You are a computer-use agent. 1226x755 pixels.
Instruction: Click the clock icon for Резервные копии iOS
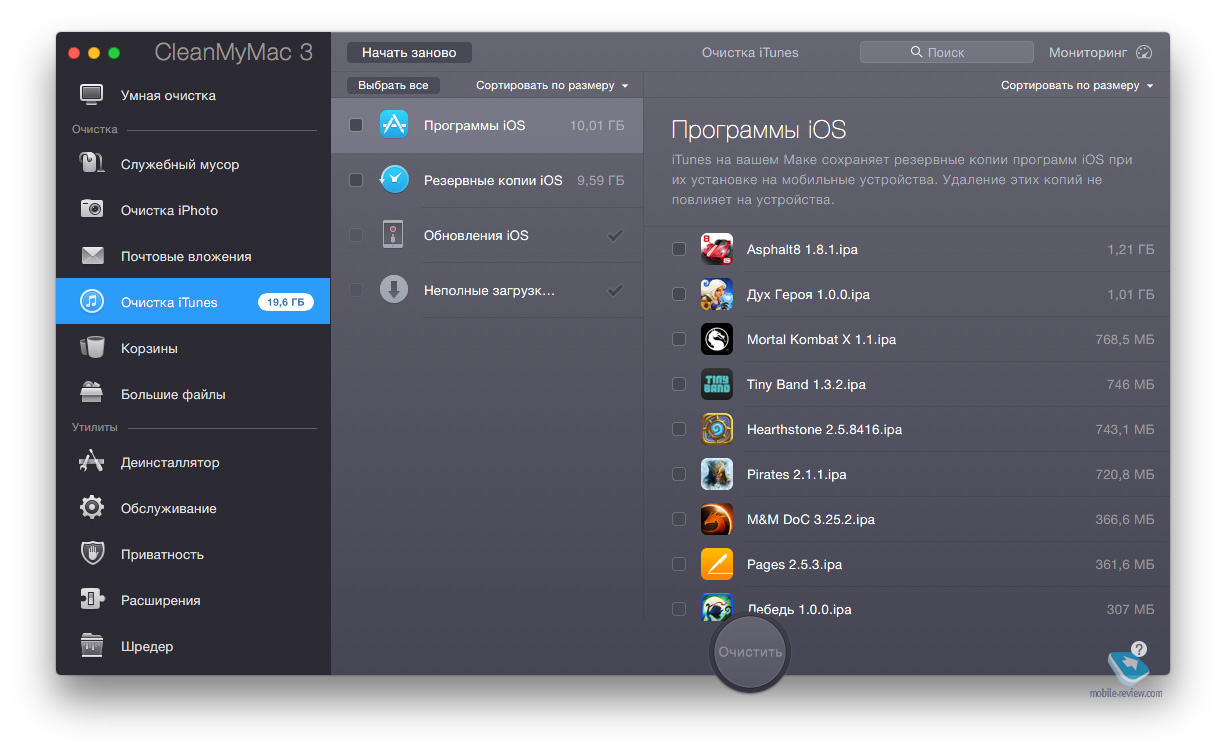394,180
